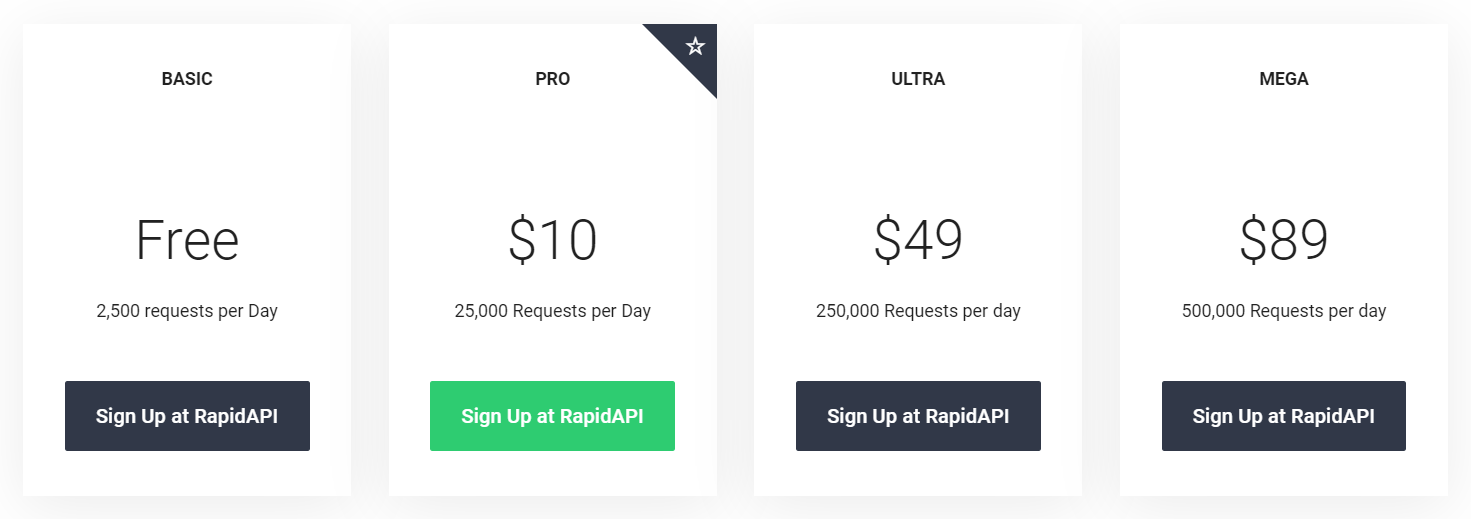Click the 500,000 Requests per day text
Viewport: 1471px width, 519px height.
[1284, 311]
